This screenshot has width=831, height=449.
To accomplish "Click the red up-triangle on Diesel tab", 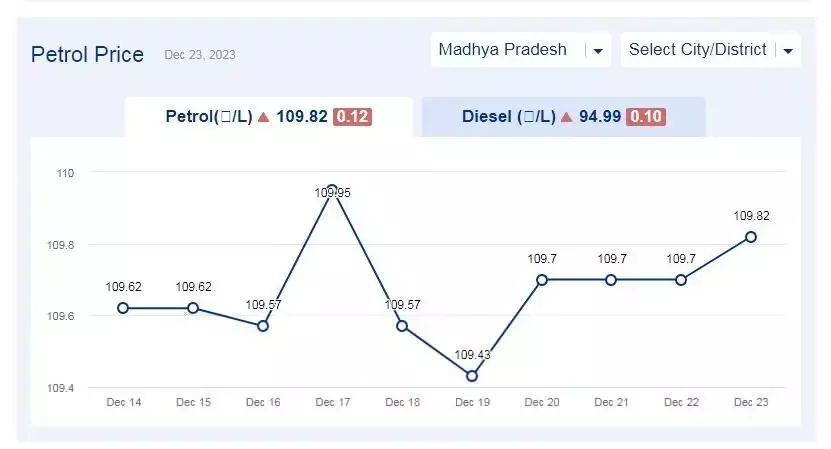I will coord(566,117).
